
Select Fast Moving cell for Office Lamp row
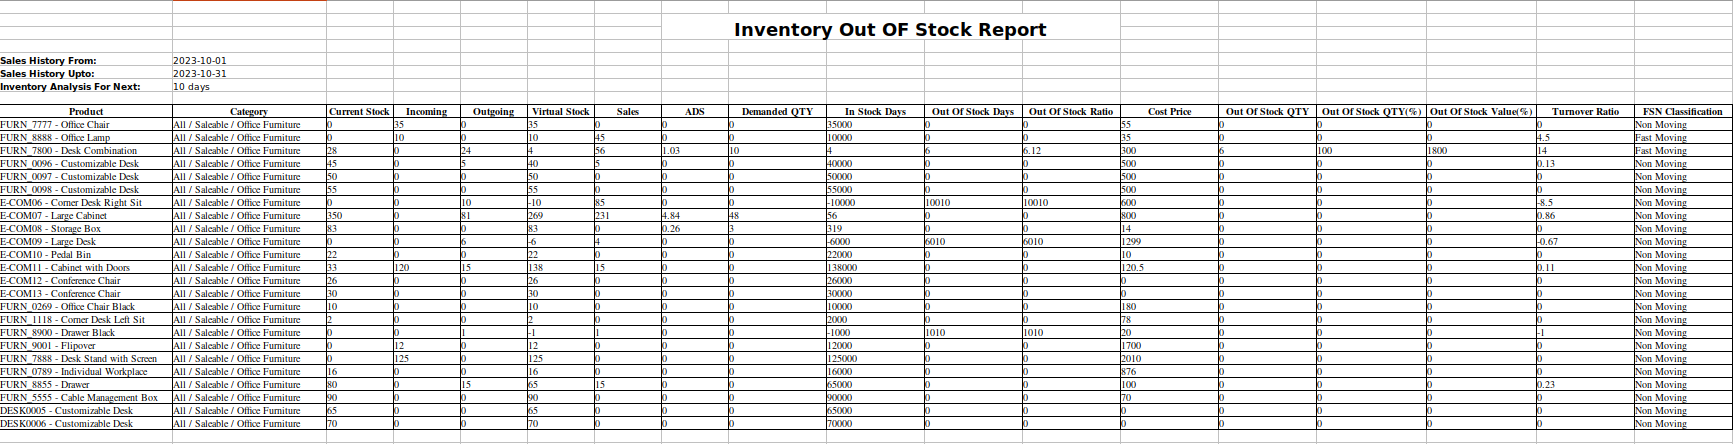point(1658,138)
